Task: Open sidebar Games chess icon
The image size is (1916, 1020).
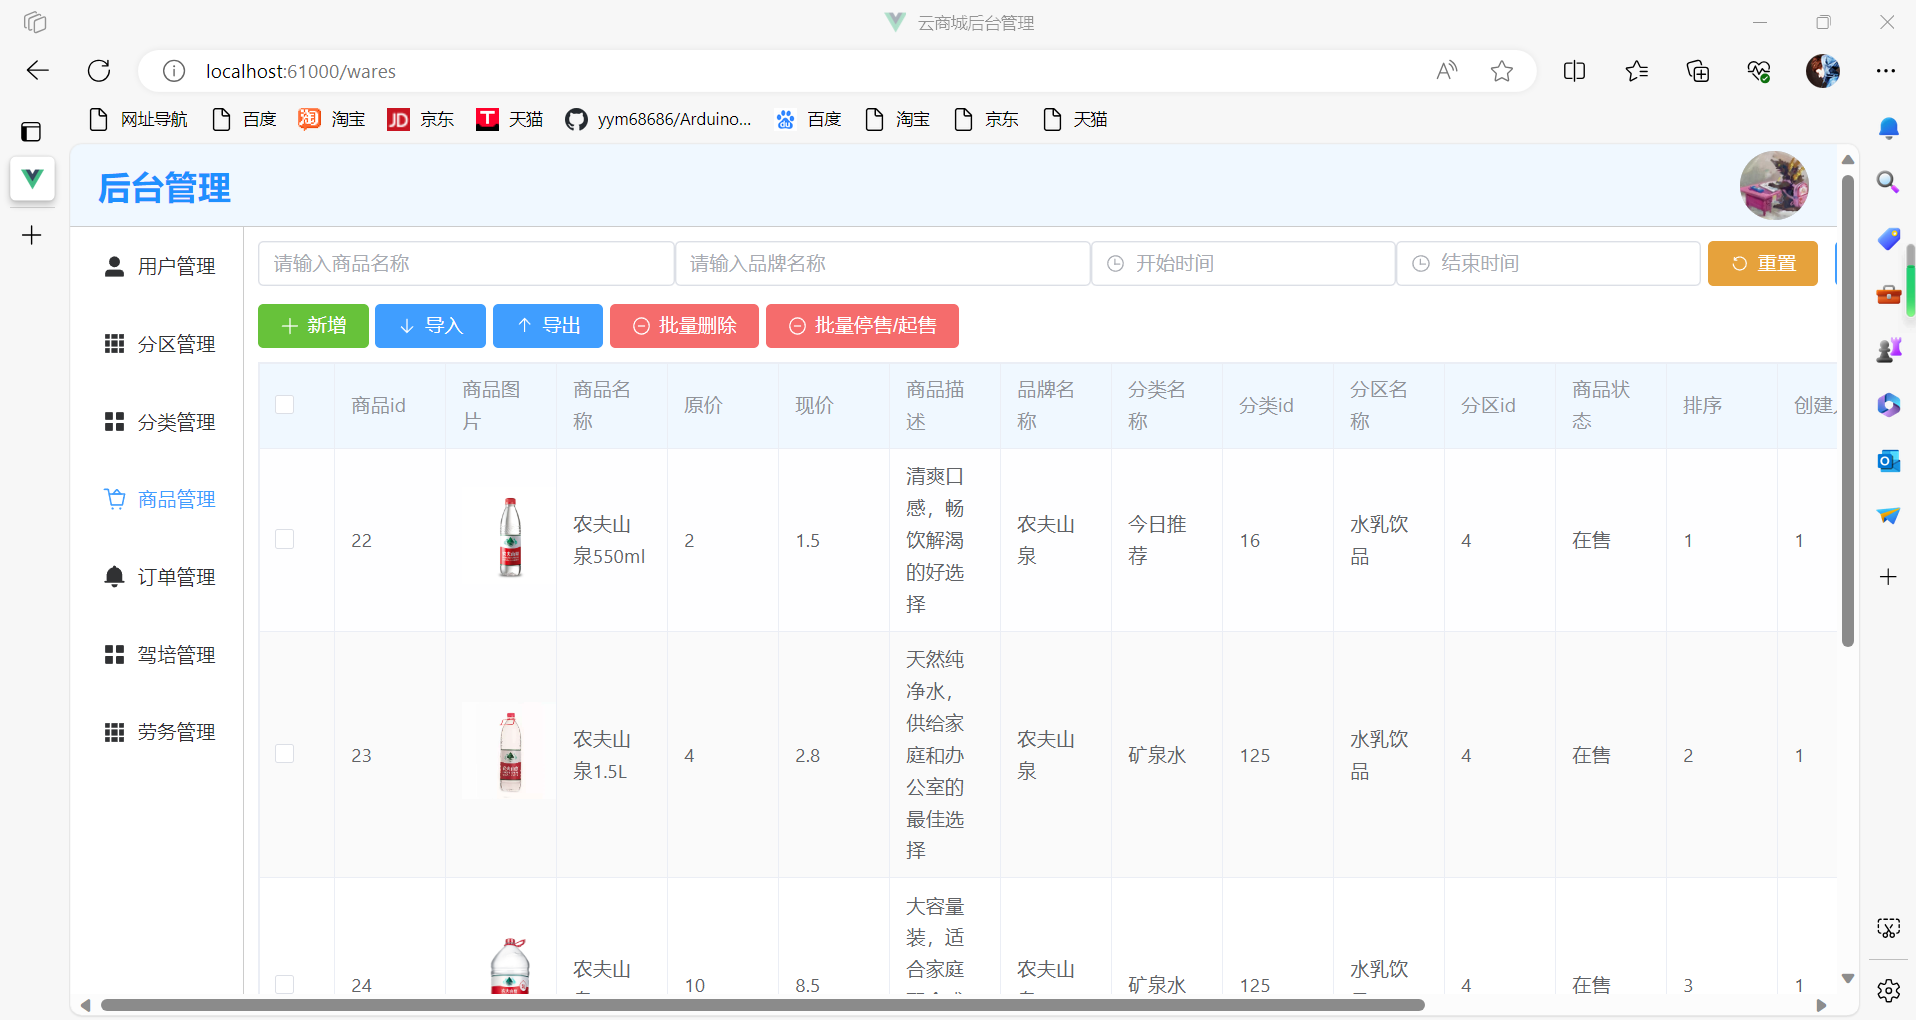Action: [1888, 349]
